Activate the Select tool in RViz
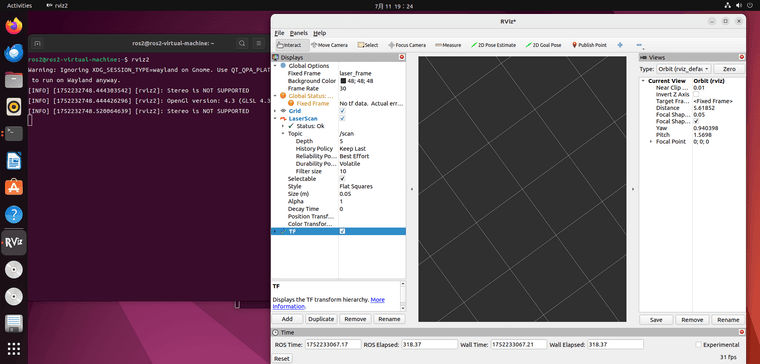 [368, 45]
